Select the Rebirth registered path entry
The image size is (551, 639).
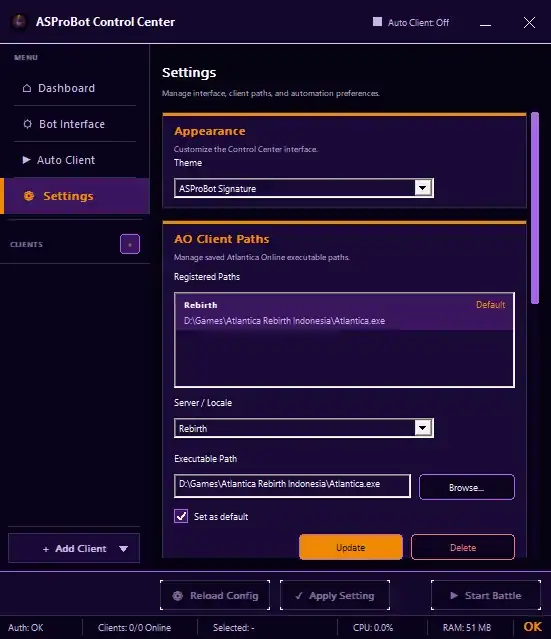click(344, 313)
